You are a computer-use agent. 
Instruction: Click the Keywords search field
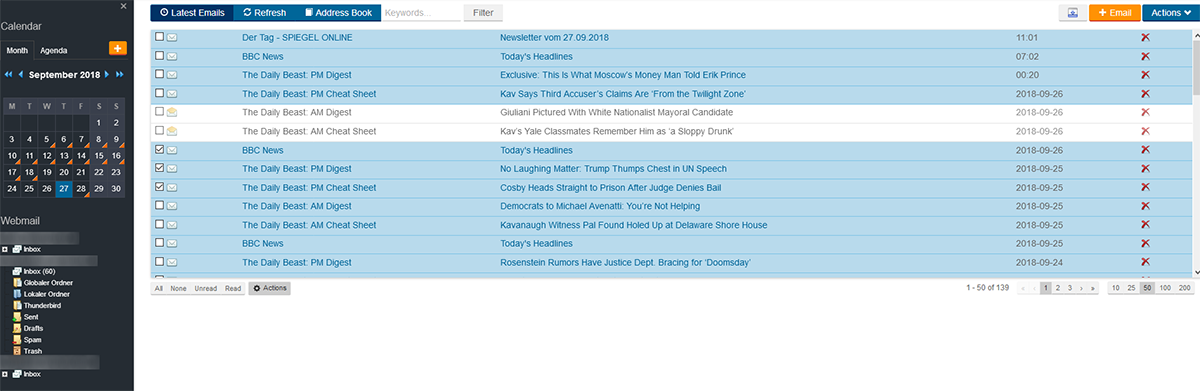[x=420, y=13]
